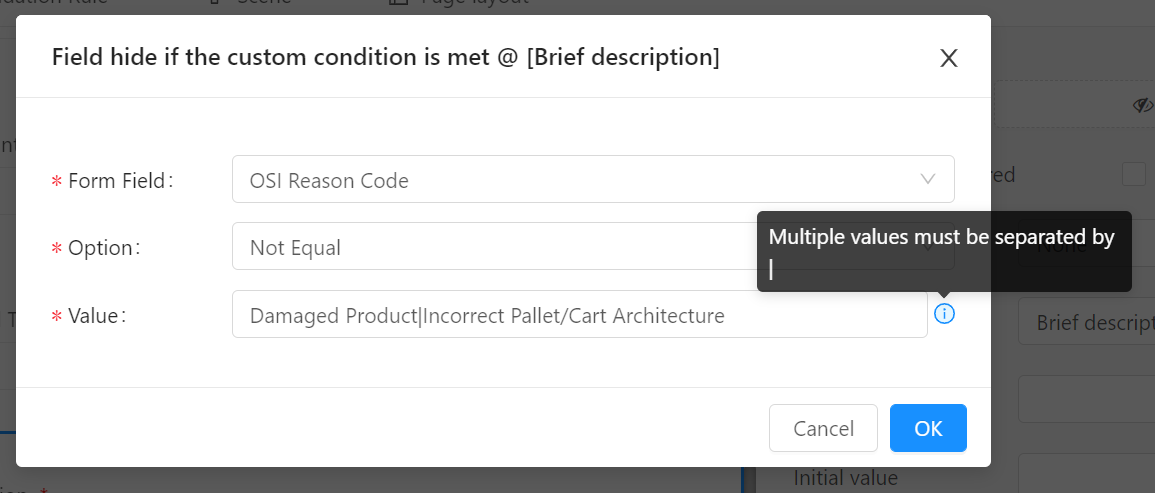This screenshot has width=1155, height=493.
Task: Click the Value label text
Action: (x=96, y=315)
